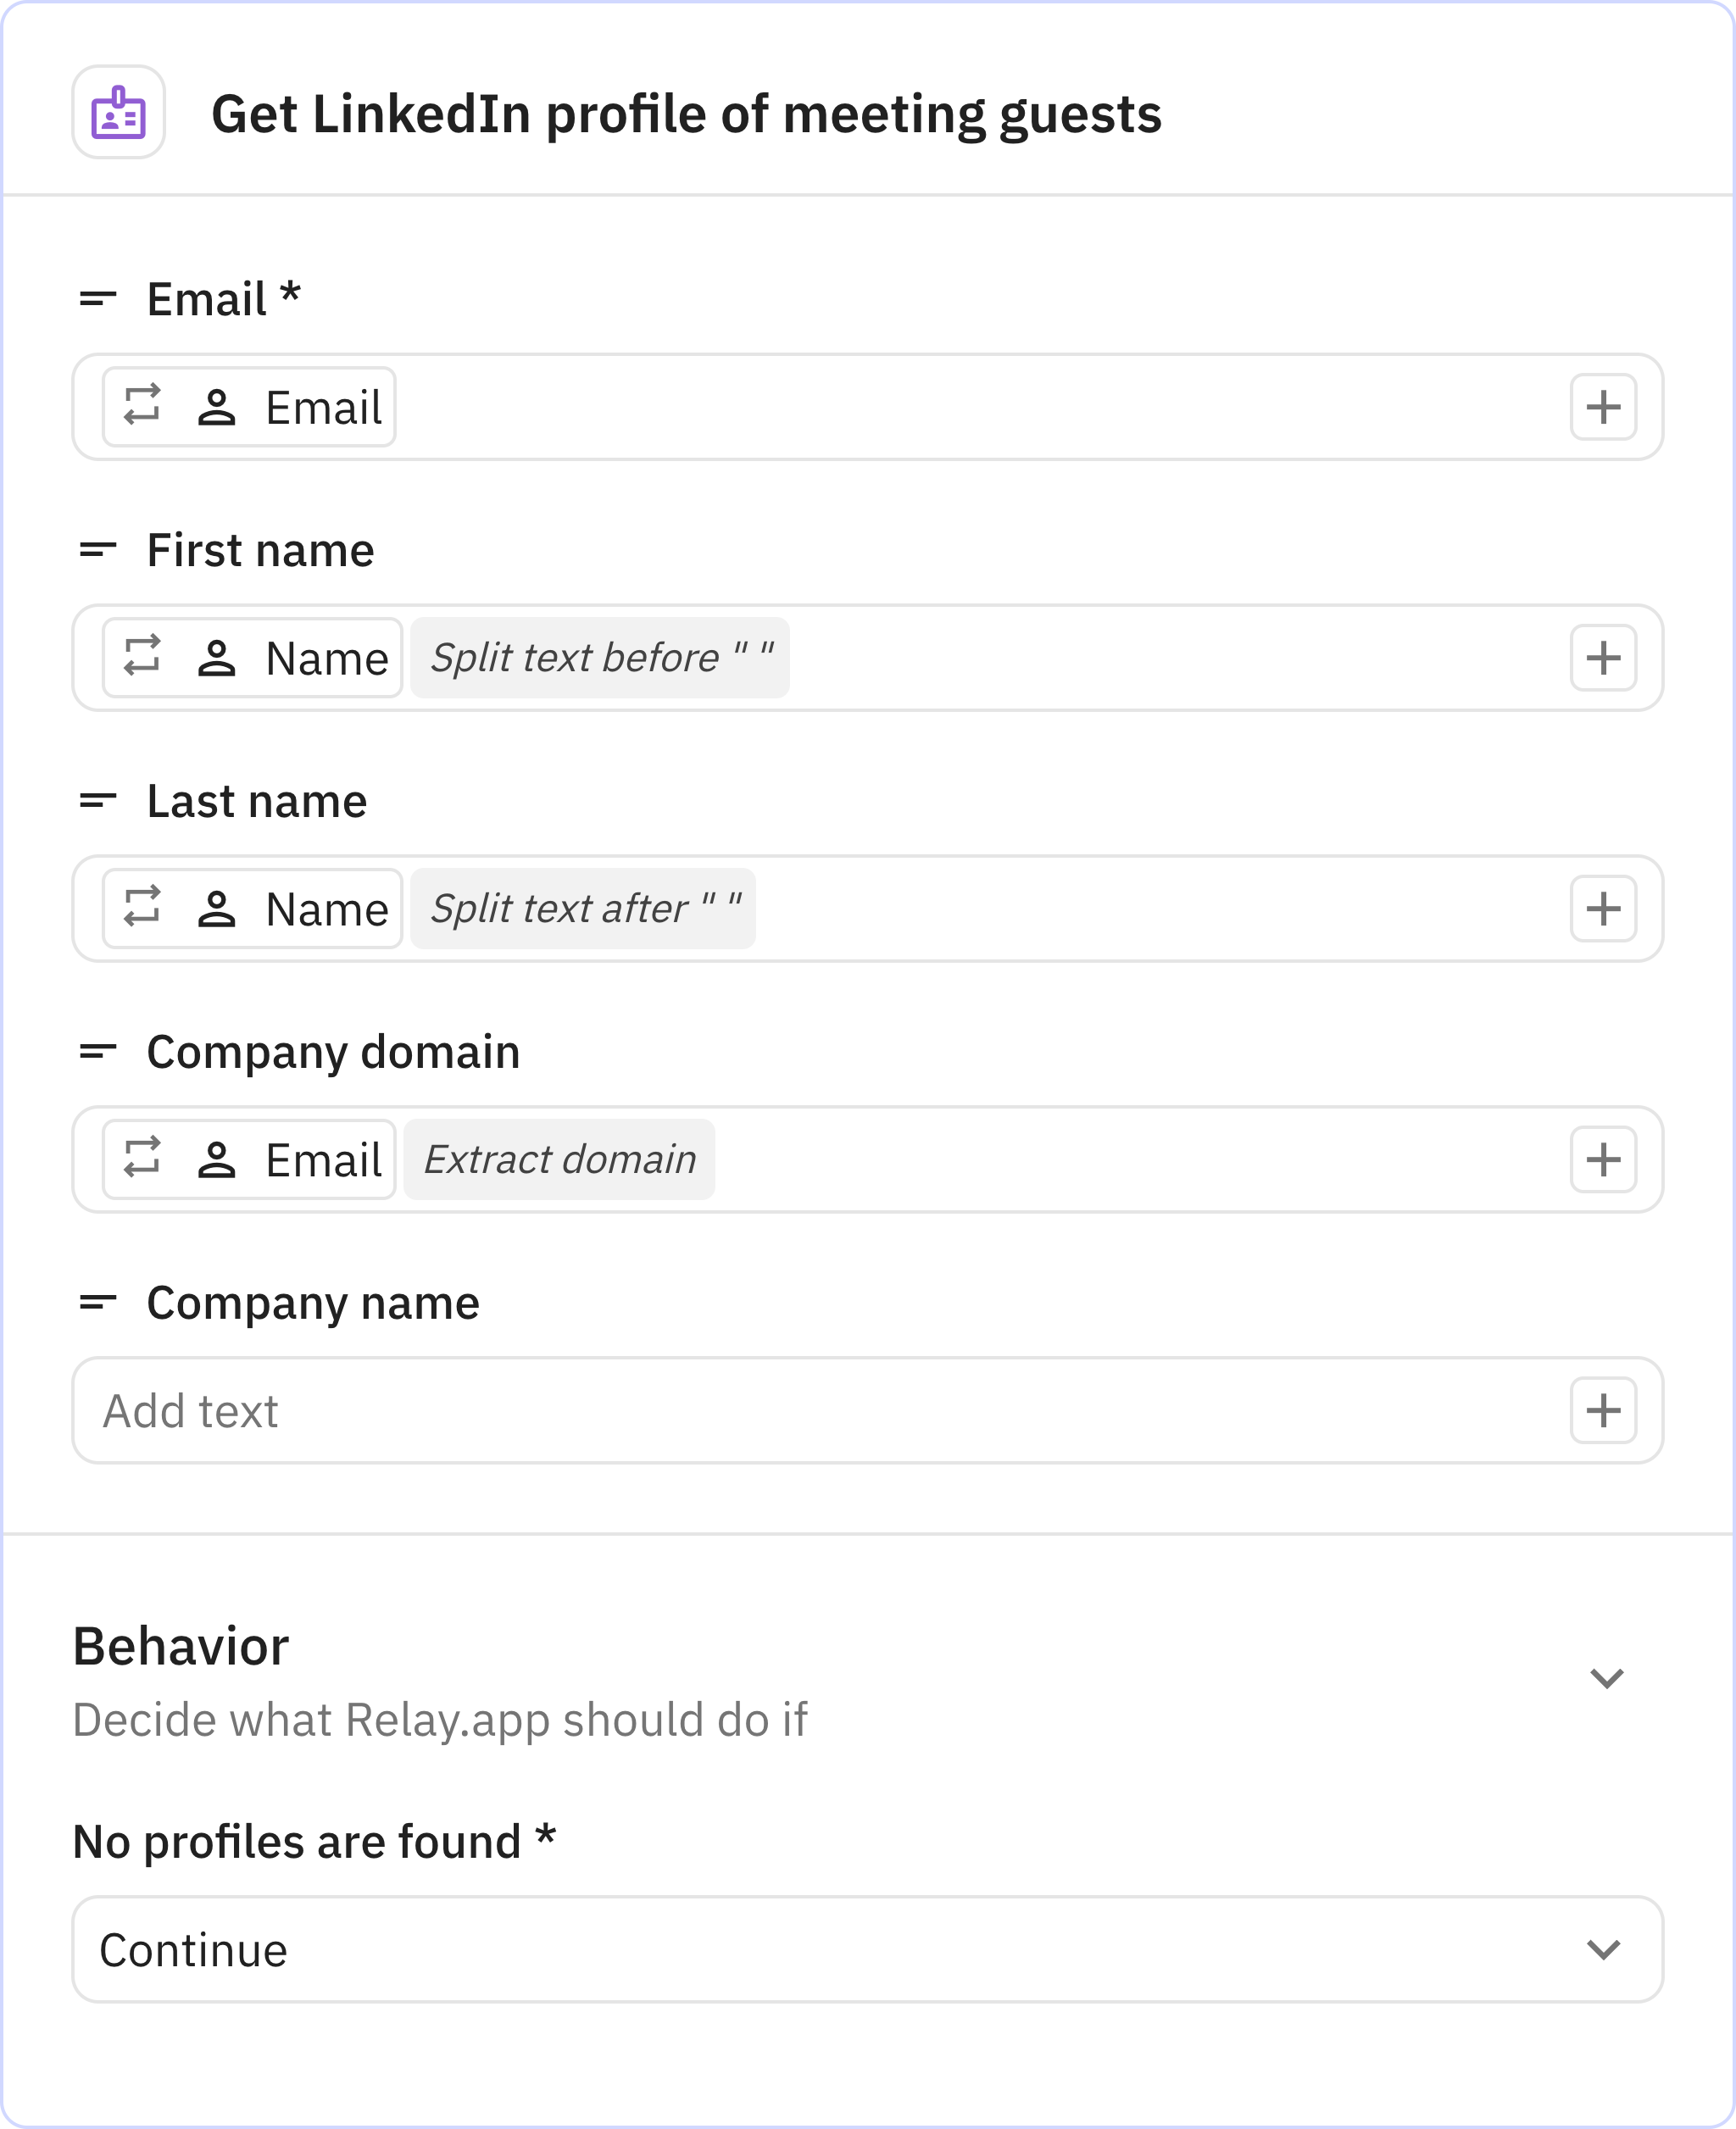Click the step title 'Get LinkedIn profile of meeting guests'

[x=686, y=114]
